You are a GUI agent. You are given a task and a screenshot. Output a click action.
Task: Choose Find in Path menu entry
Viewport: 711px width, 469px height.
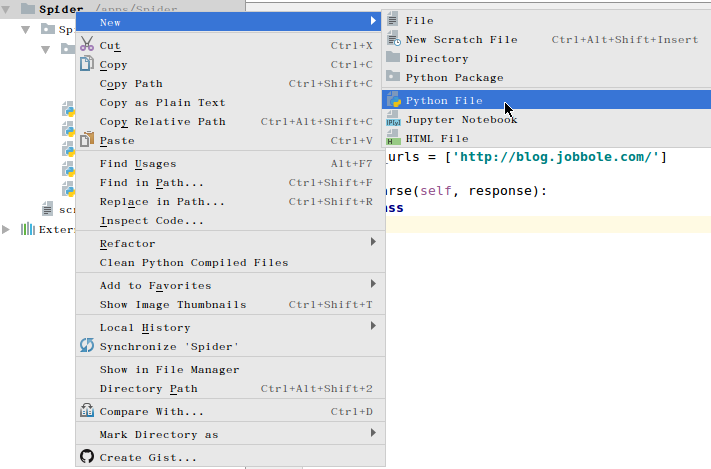click(152, 183)
